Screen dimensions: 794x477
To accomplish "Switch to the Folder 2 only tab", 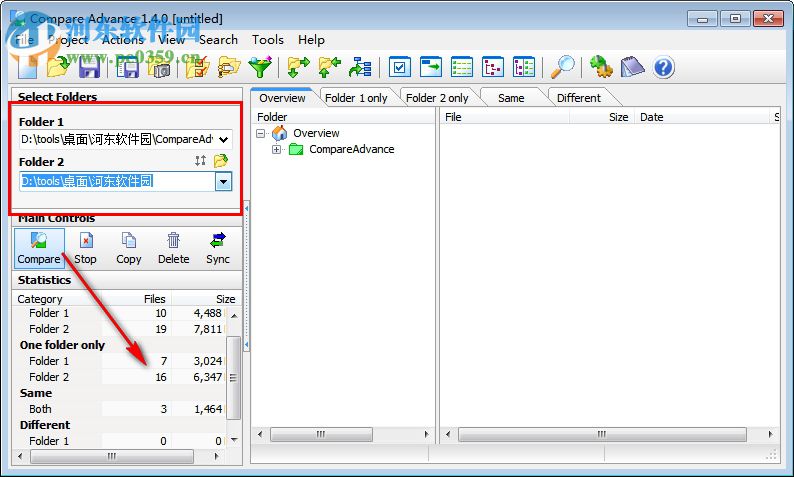I will (x=437, y=98).
